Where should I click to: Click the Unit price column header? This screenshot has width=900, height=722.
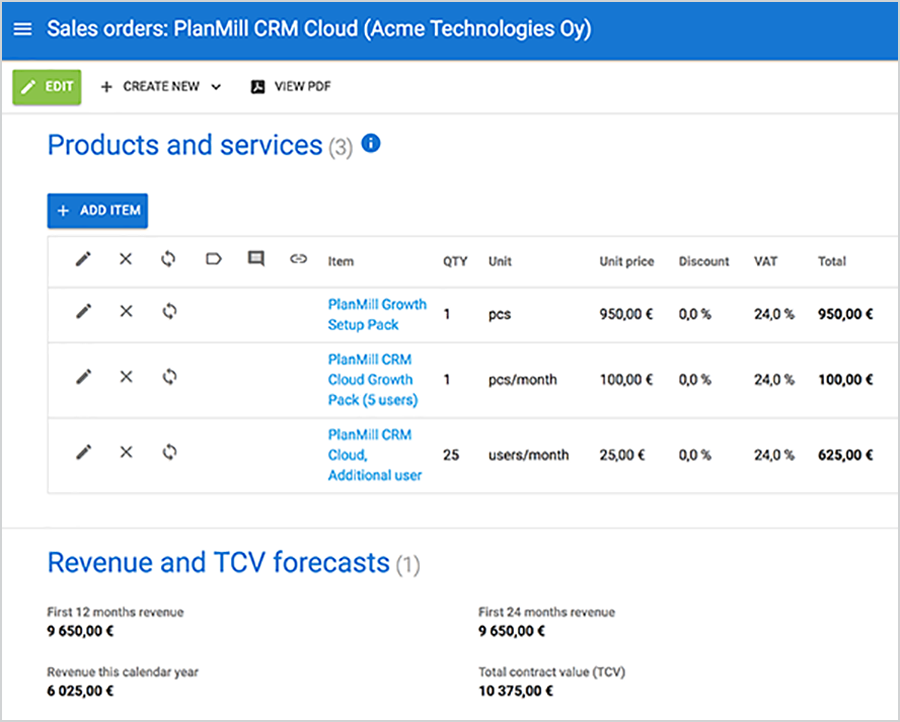pyautogui.click(x=627, y=262)
